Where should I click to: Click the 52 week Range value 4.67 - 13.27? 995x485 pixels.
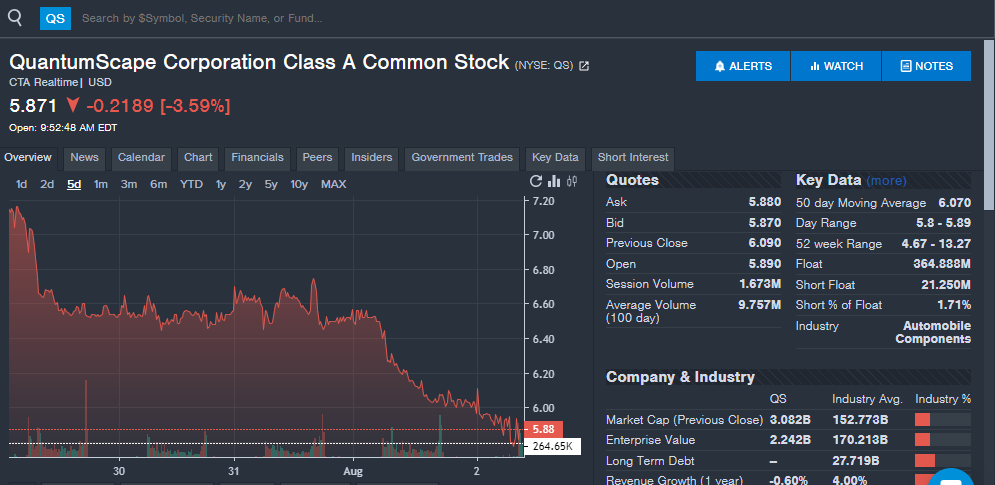tap(936, 244)
